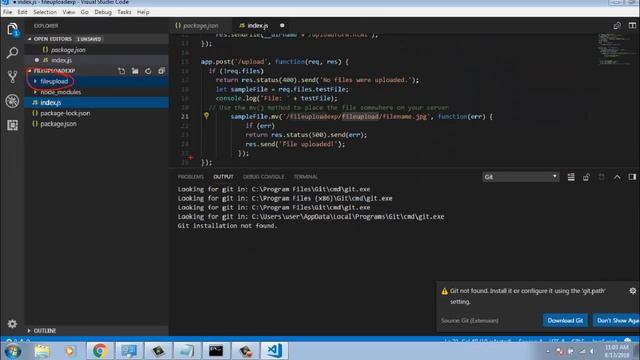Open the Go menu
Viewport: 640px width, 360px height.
[84, 12]
